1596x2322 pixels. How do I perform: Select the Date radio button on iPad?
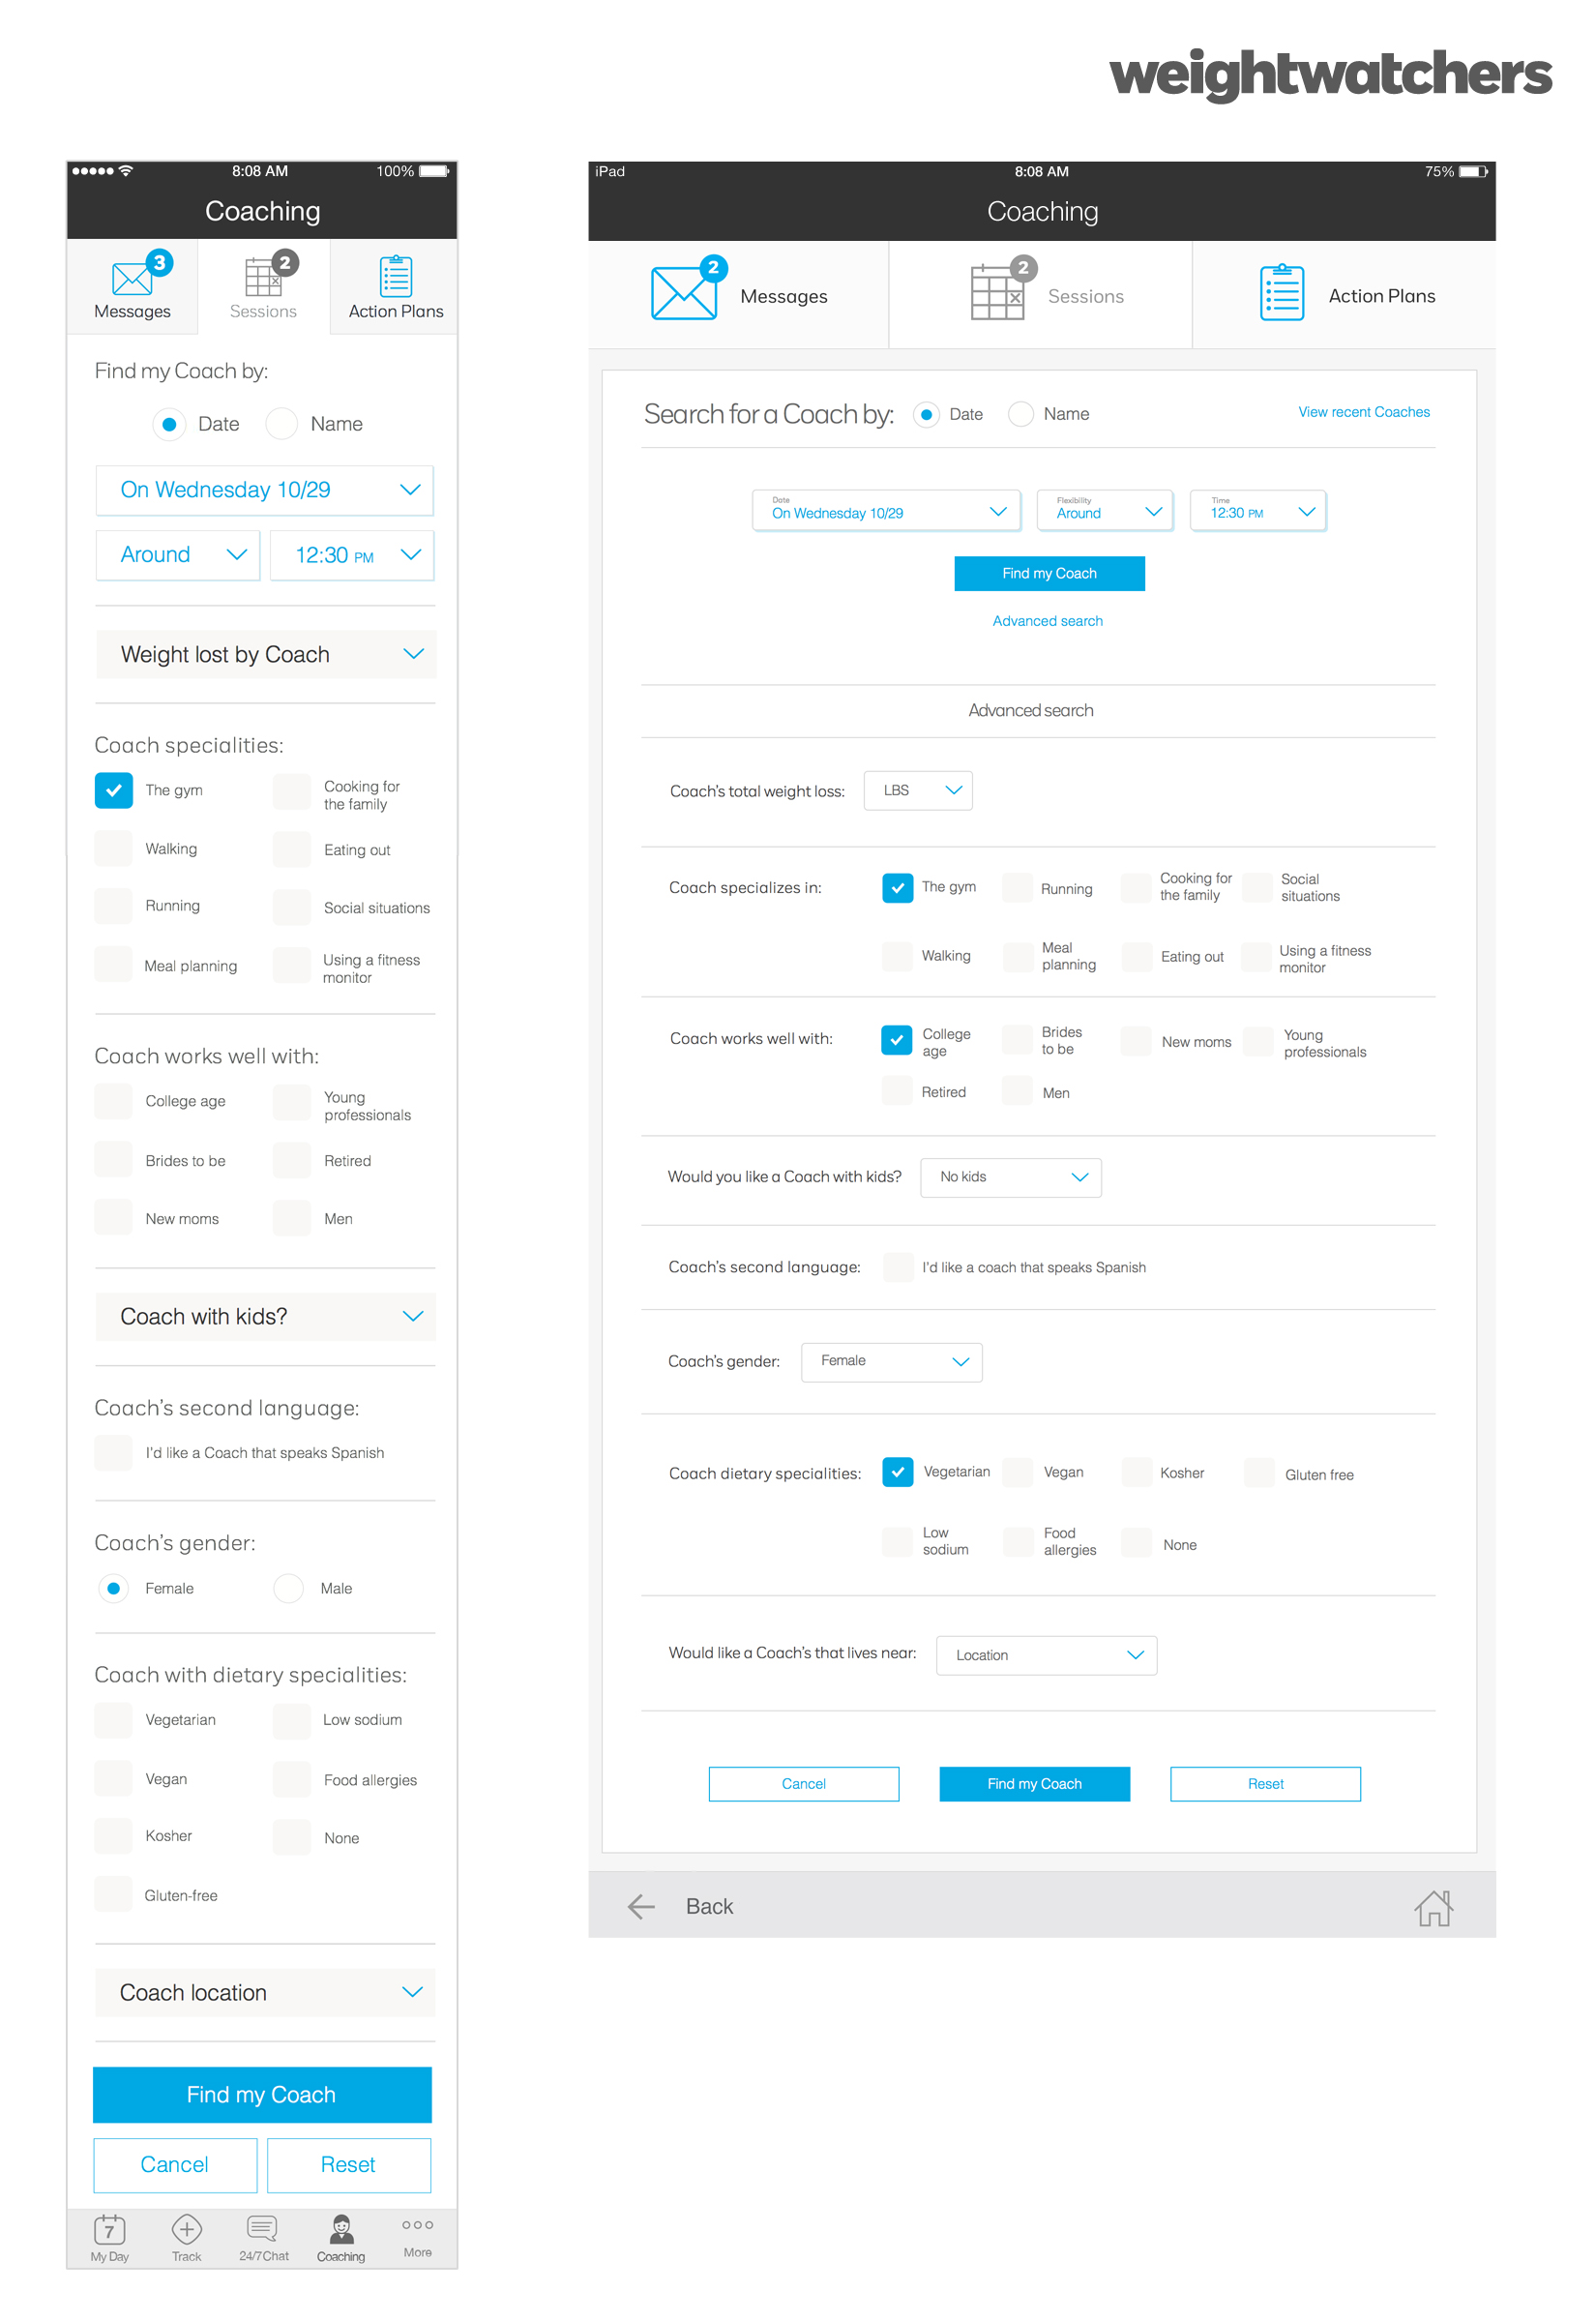(926, 414)
